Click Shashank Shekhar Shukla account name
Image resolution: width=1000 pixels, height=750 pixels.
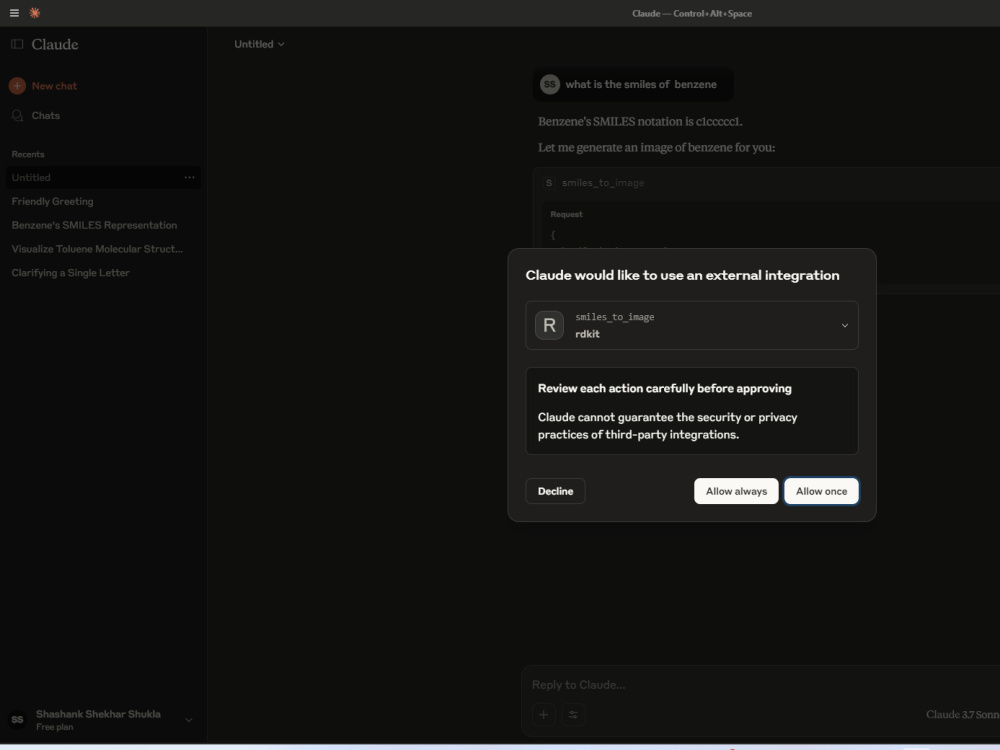(x=98, y=714)
